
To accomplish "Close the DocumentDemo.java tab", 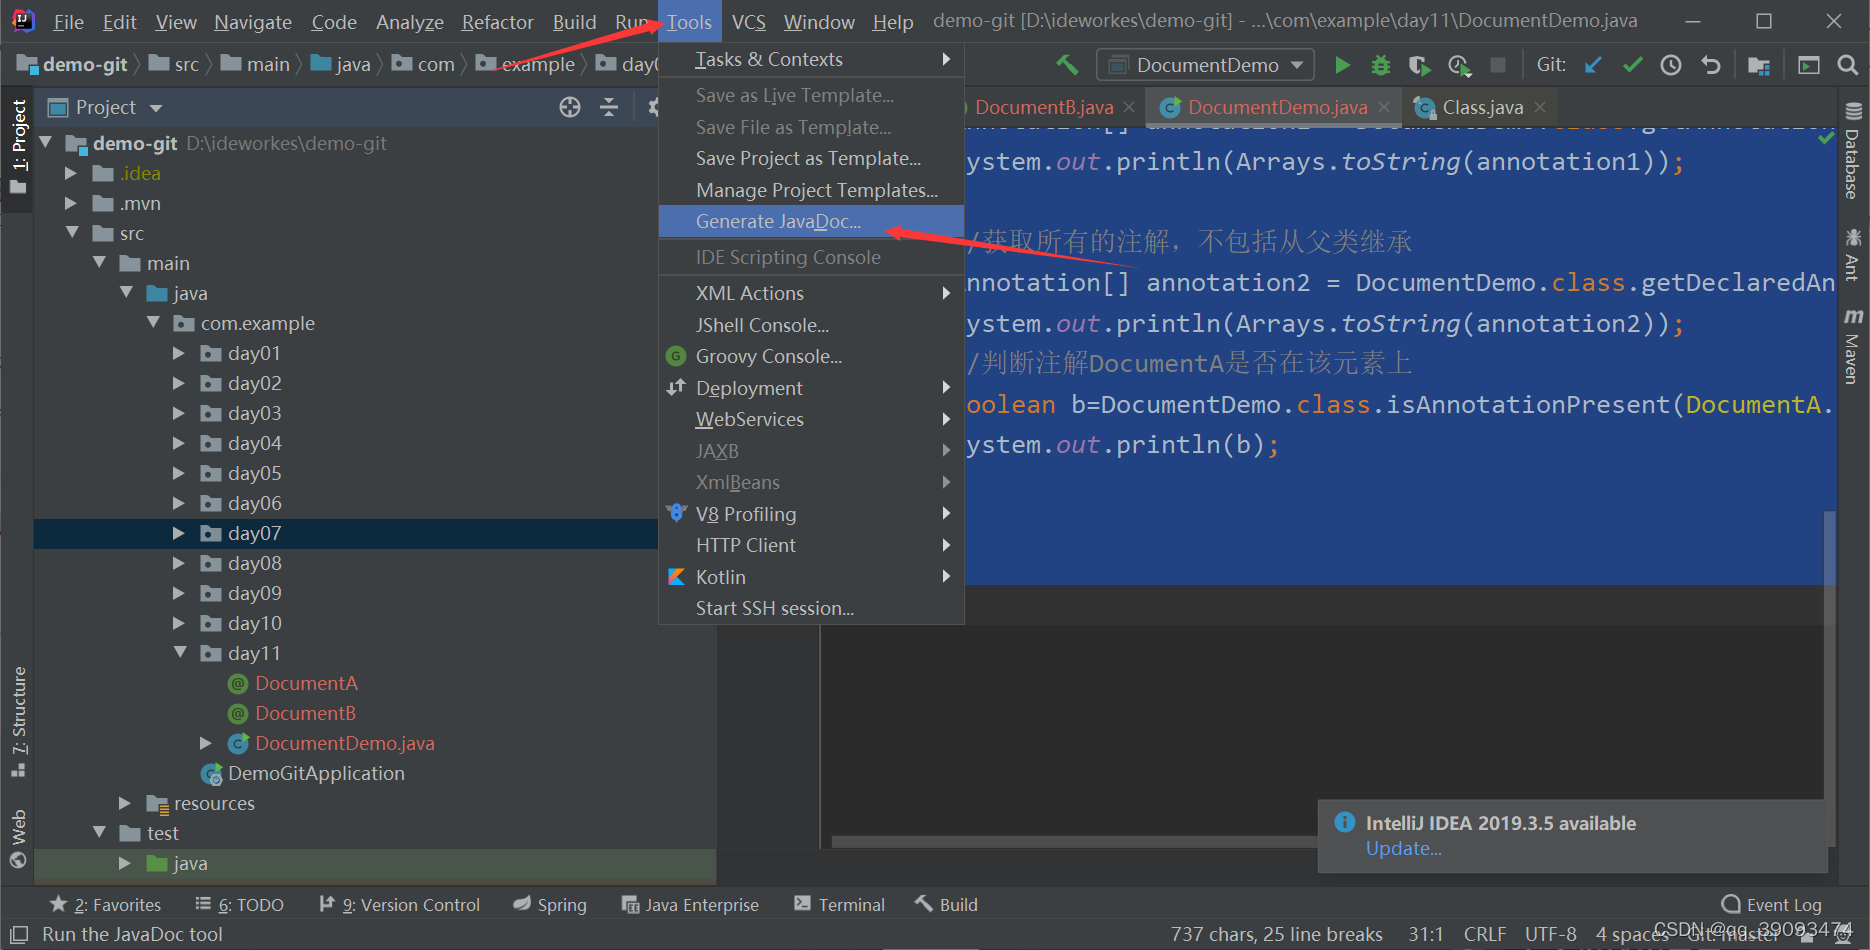I will click(1384, 107).
